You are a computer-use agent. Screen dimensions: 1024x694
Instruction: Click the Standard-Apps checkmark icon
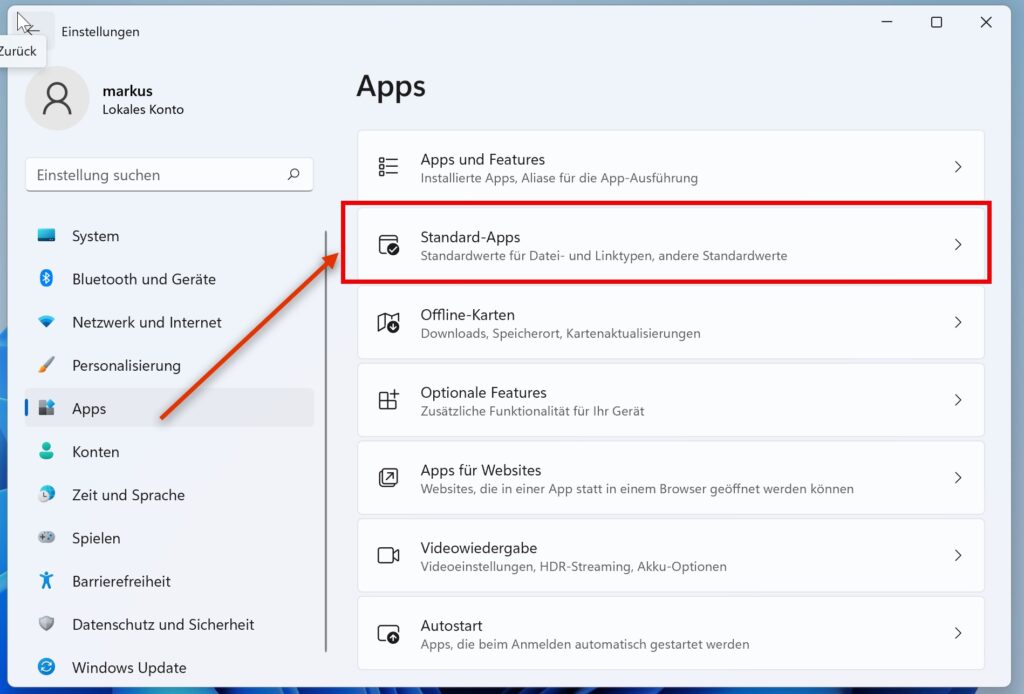[x=388, y=245]
